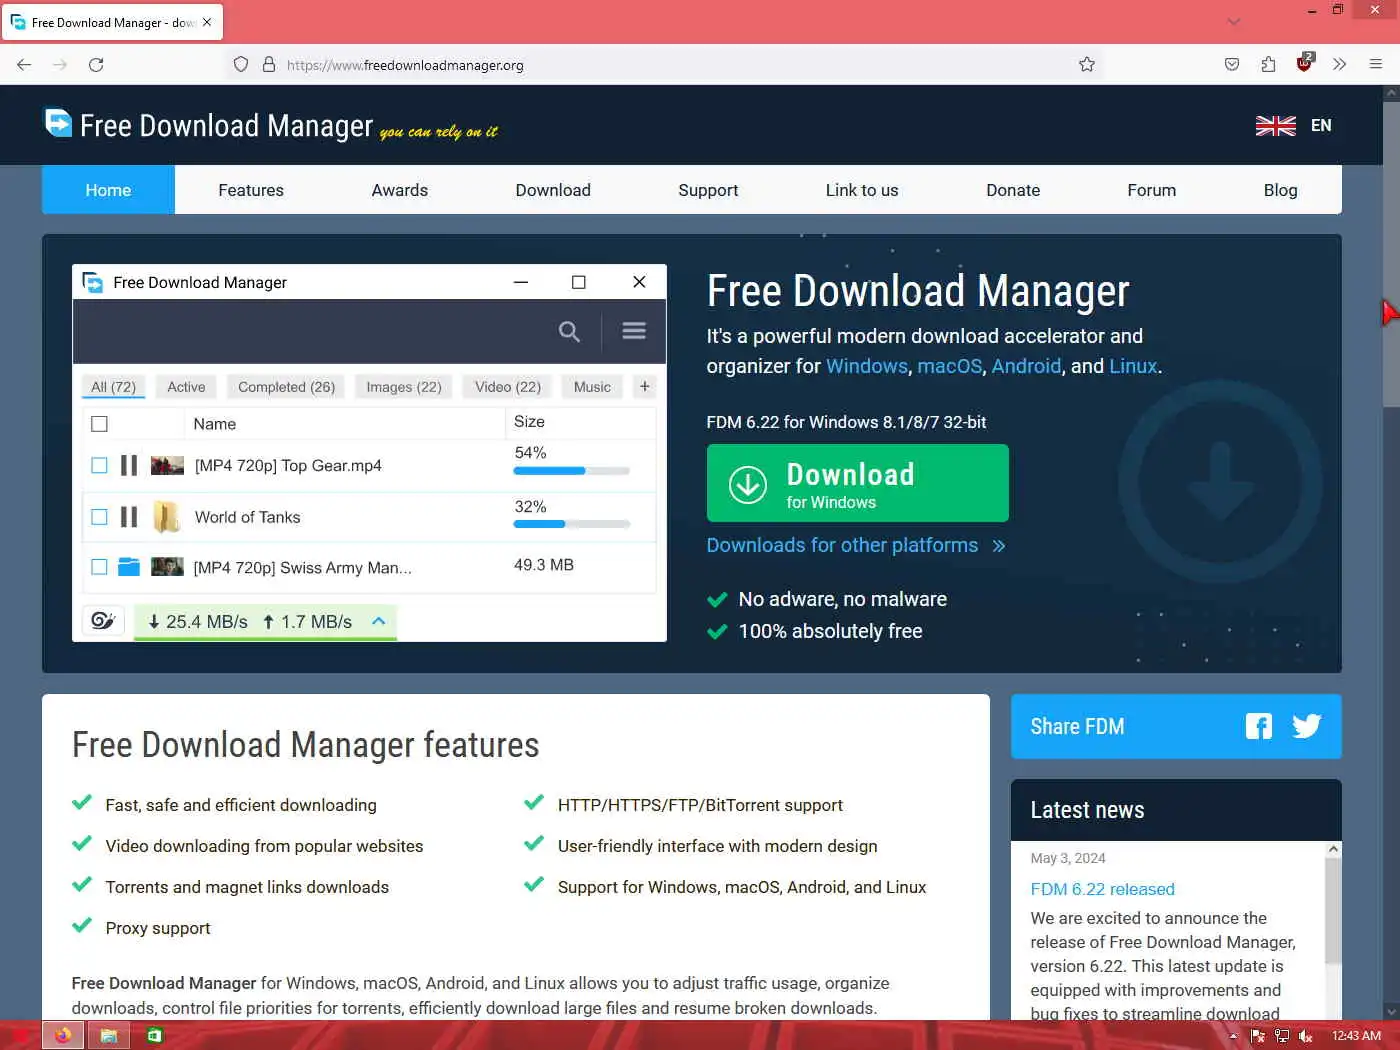Viewport: 1400px width, 1050px height.
Task: Open the Download navigation tab
Action: 553,190
